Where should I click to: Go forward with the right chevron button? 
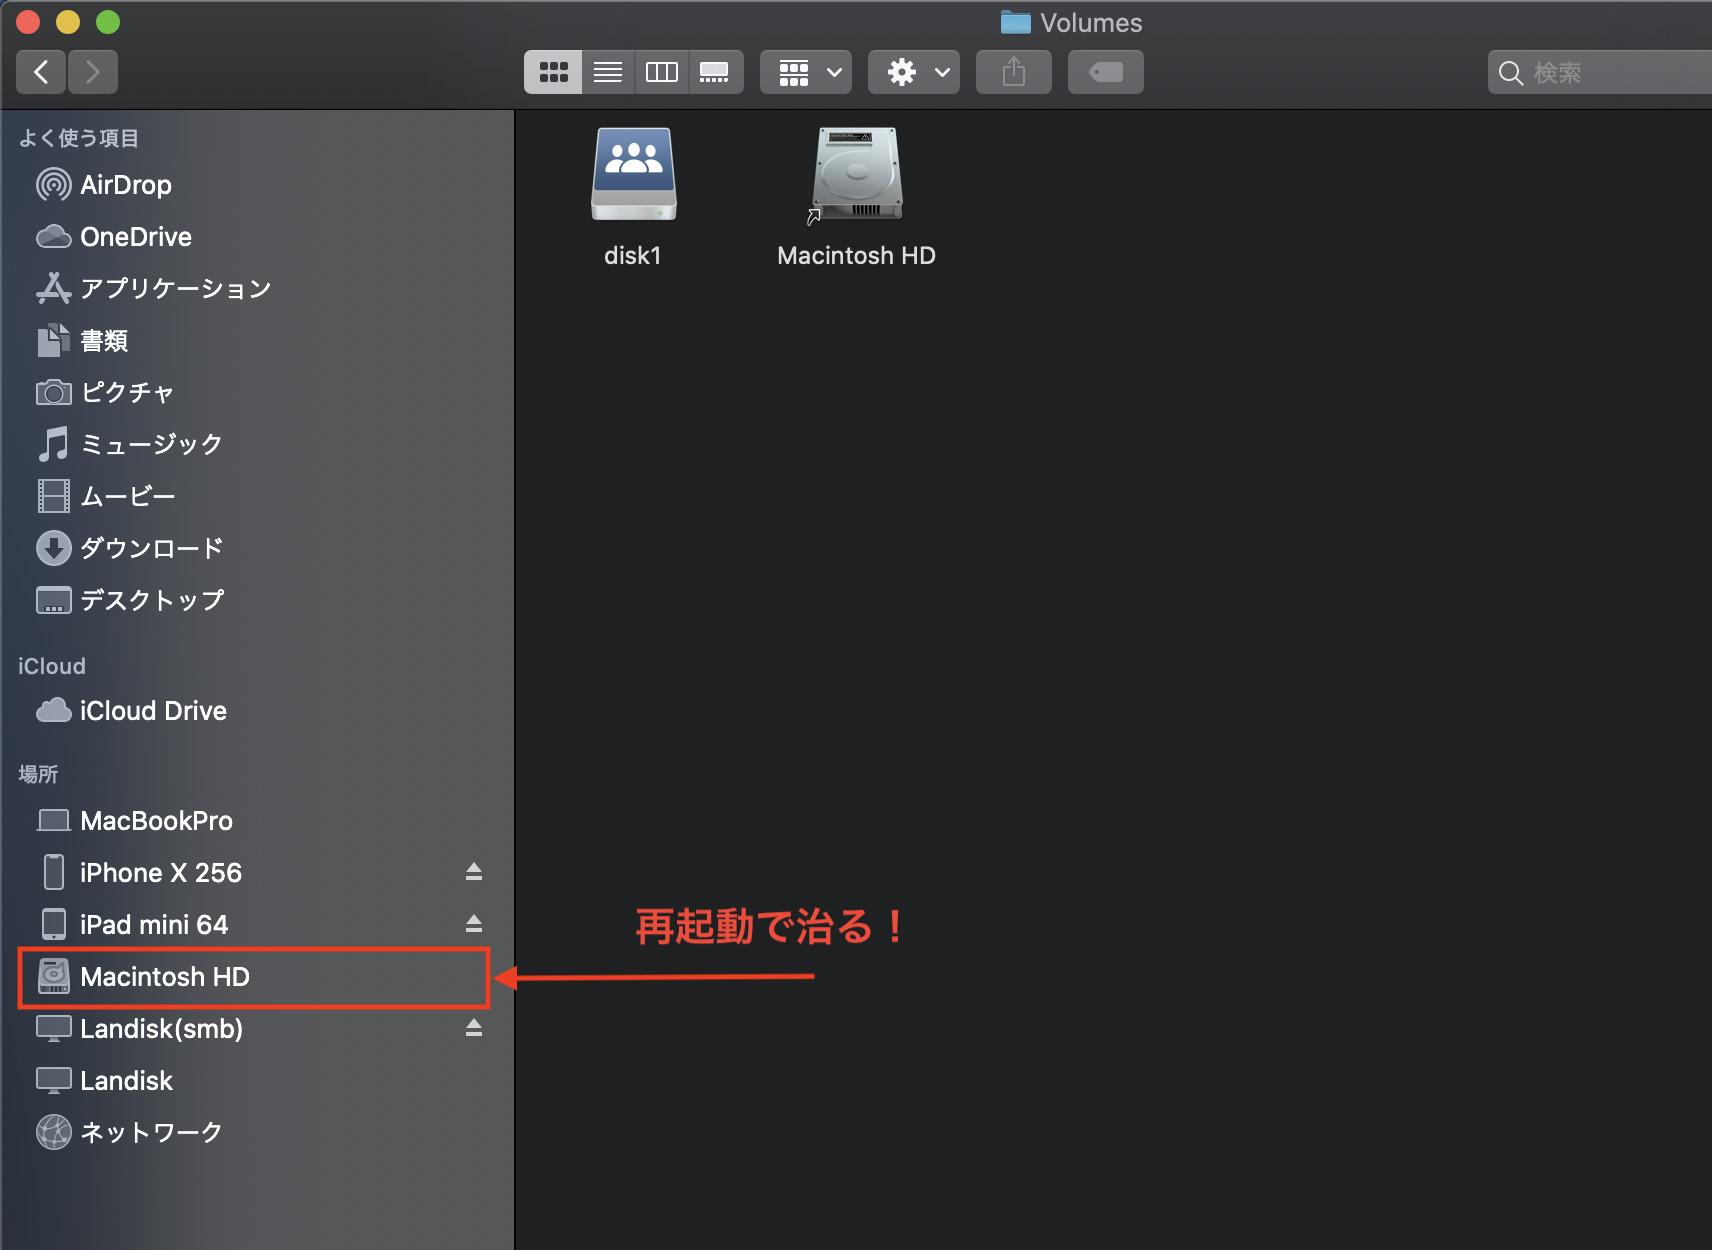click(x=93, y=72)
